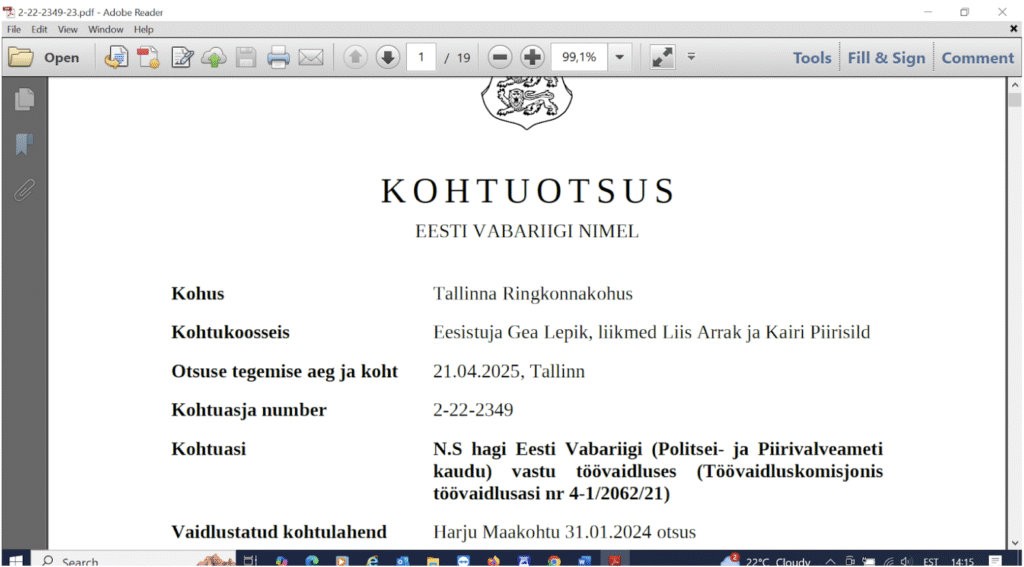Click the cloud upload icon
The width and height of the screenshot is (1024, 567).
[x=214, y=57]
